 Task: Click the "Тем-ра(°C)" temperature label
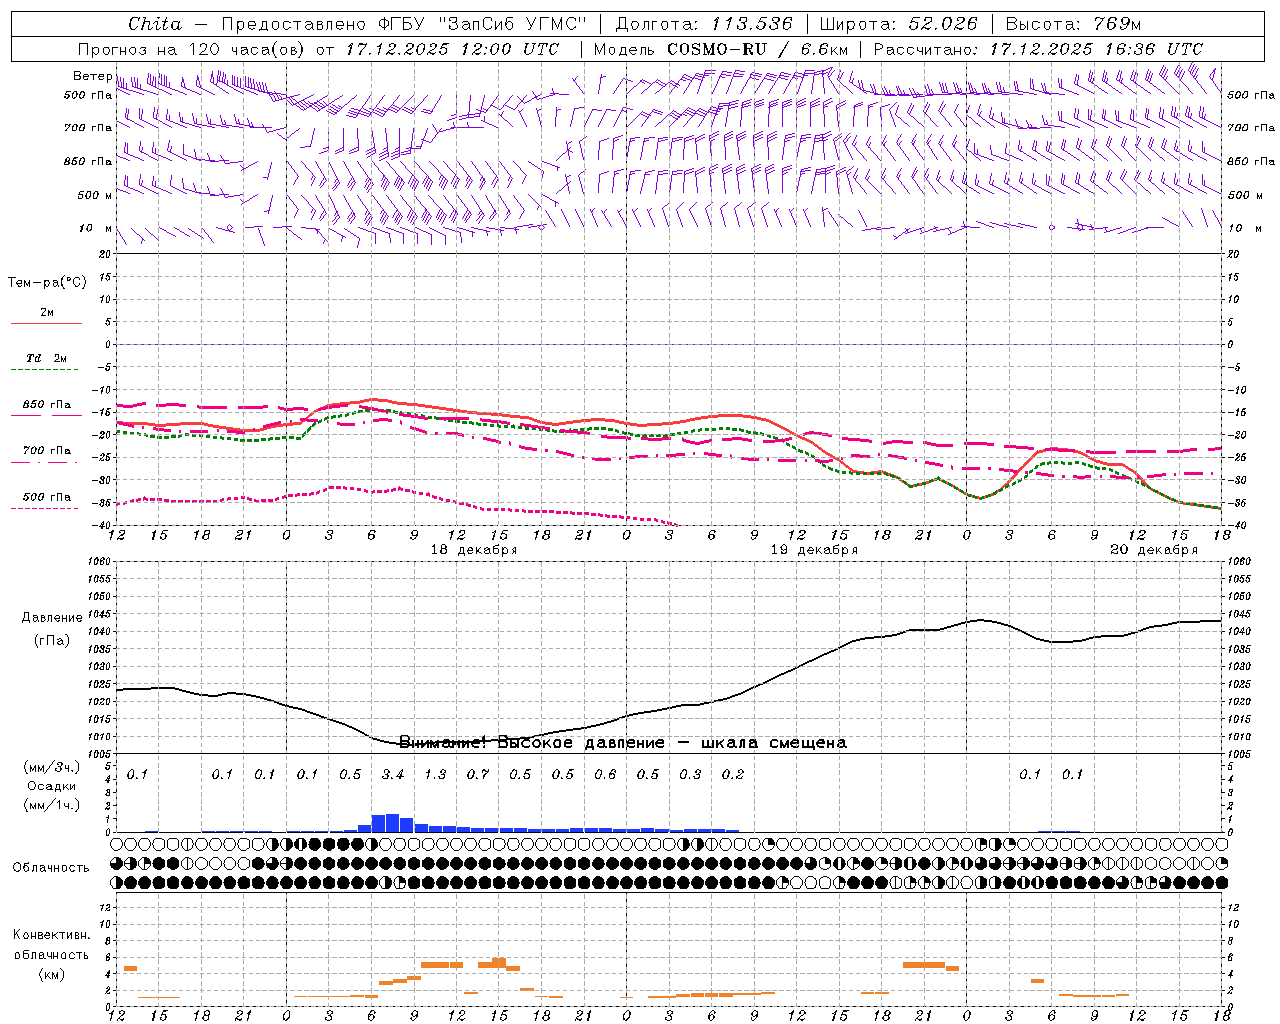tap(47, 282)
